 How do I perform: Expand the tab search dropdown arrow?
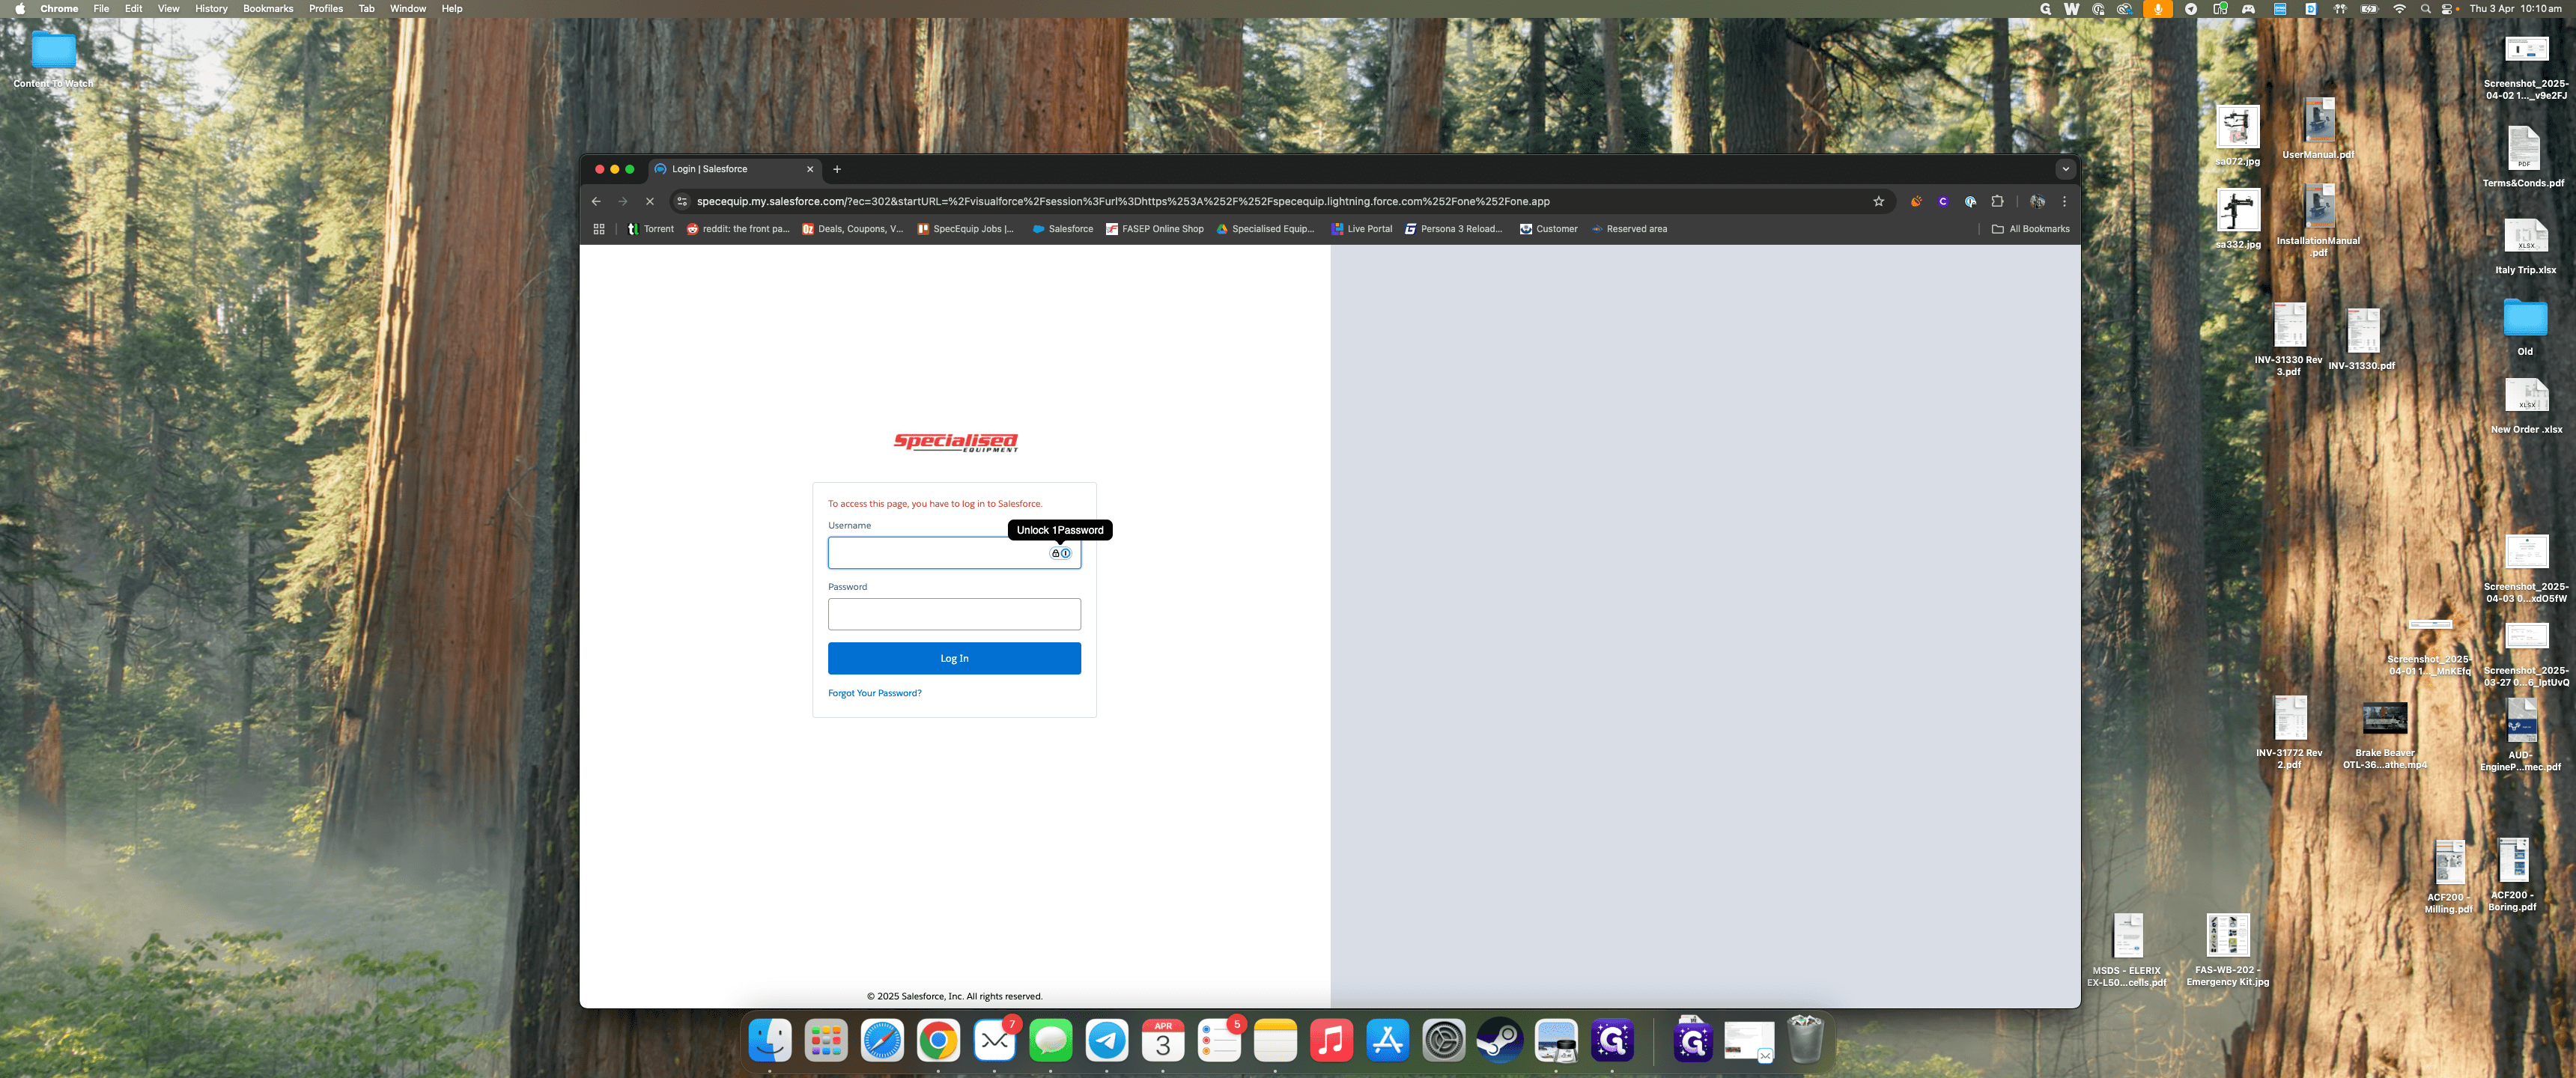2066,169
